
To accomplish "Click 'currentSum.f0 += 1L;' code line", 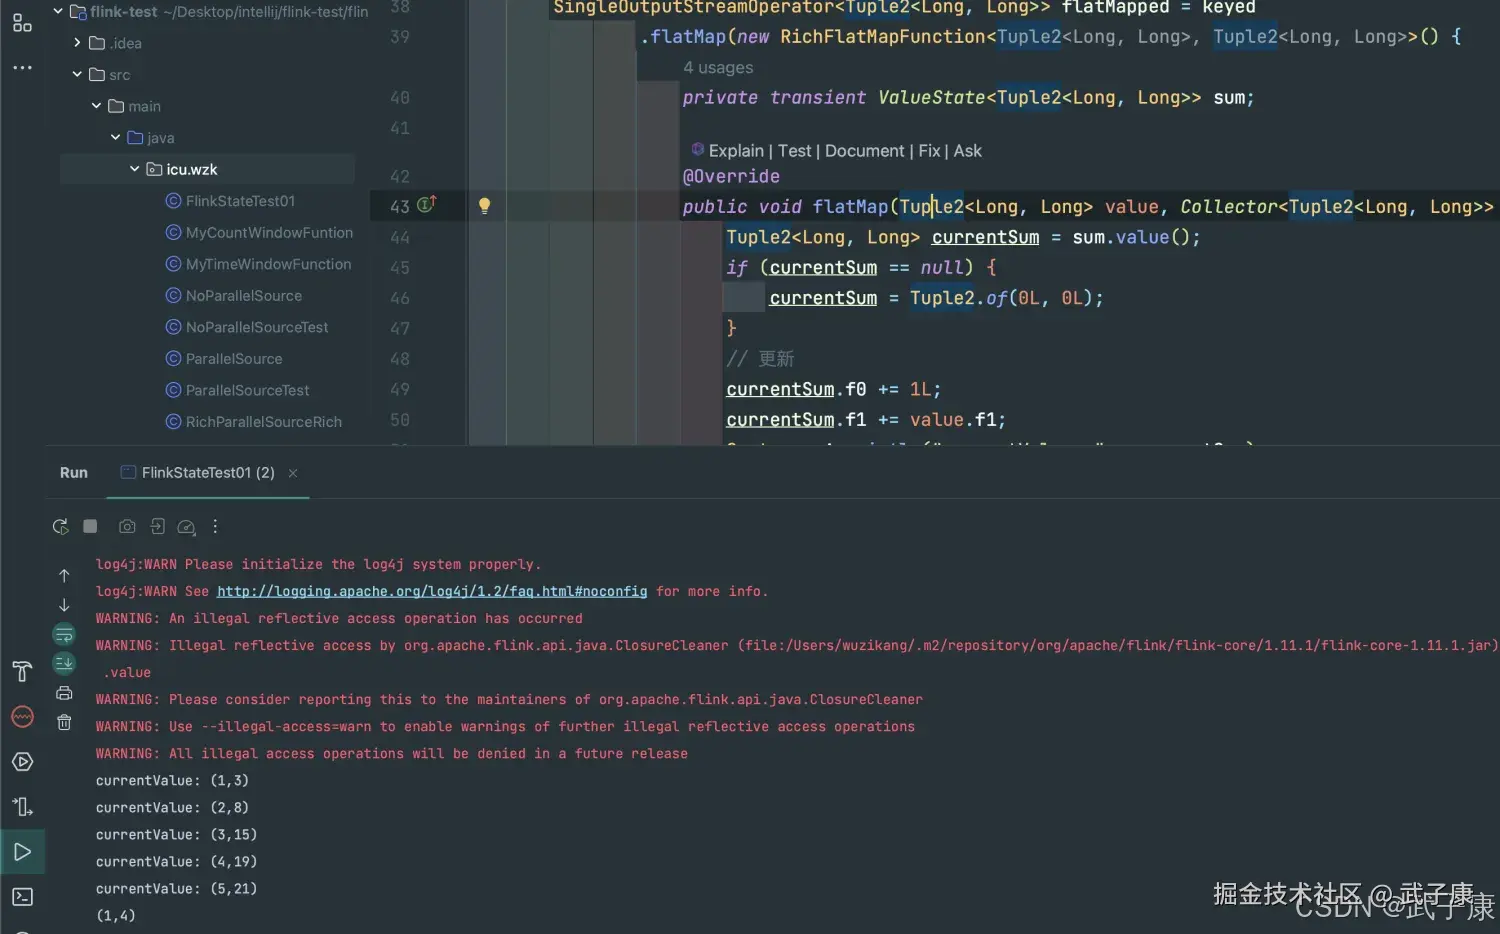I will click(833, 389).
